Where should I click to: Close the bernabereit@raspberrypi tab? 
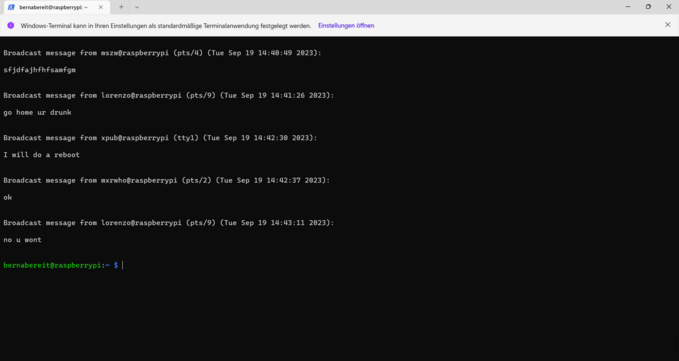[x=101, y=7]
